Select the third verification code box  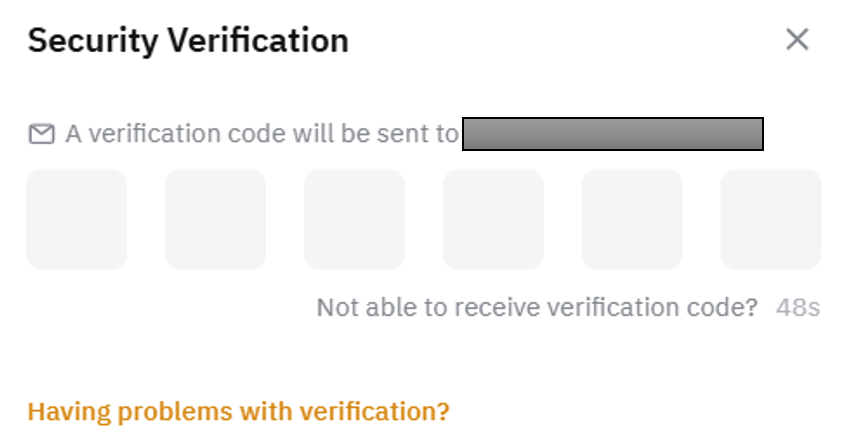354,219
